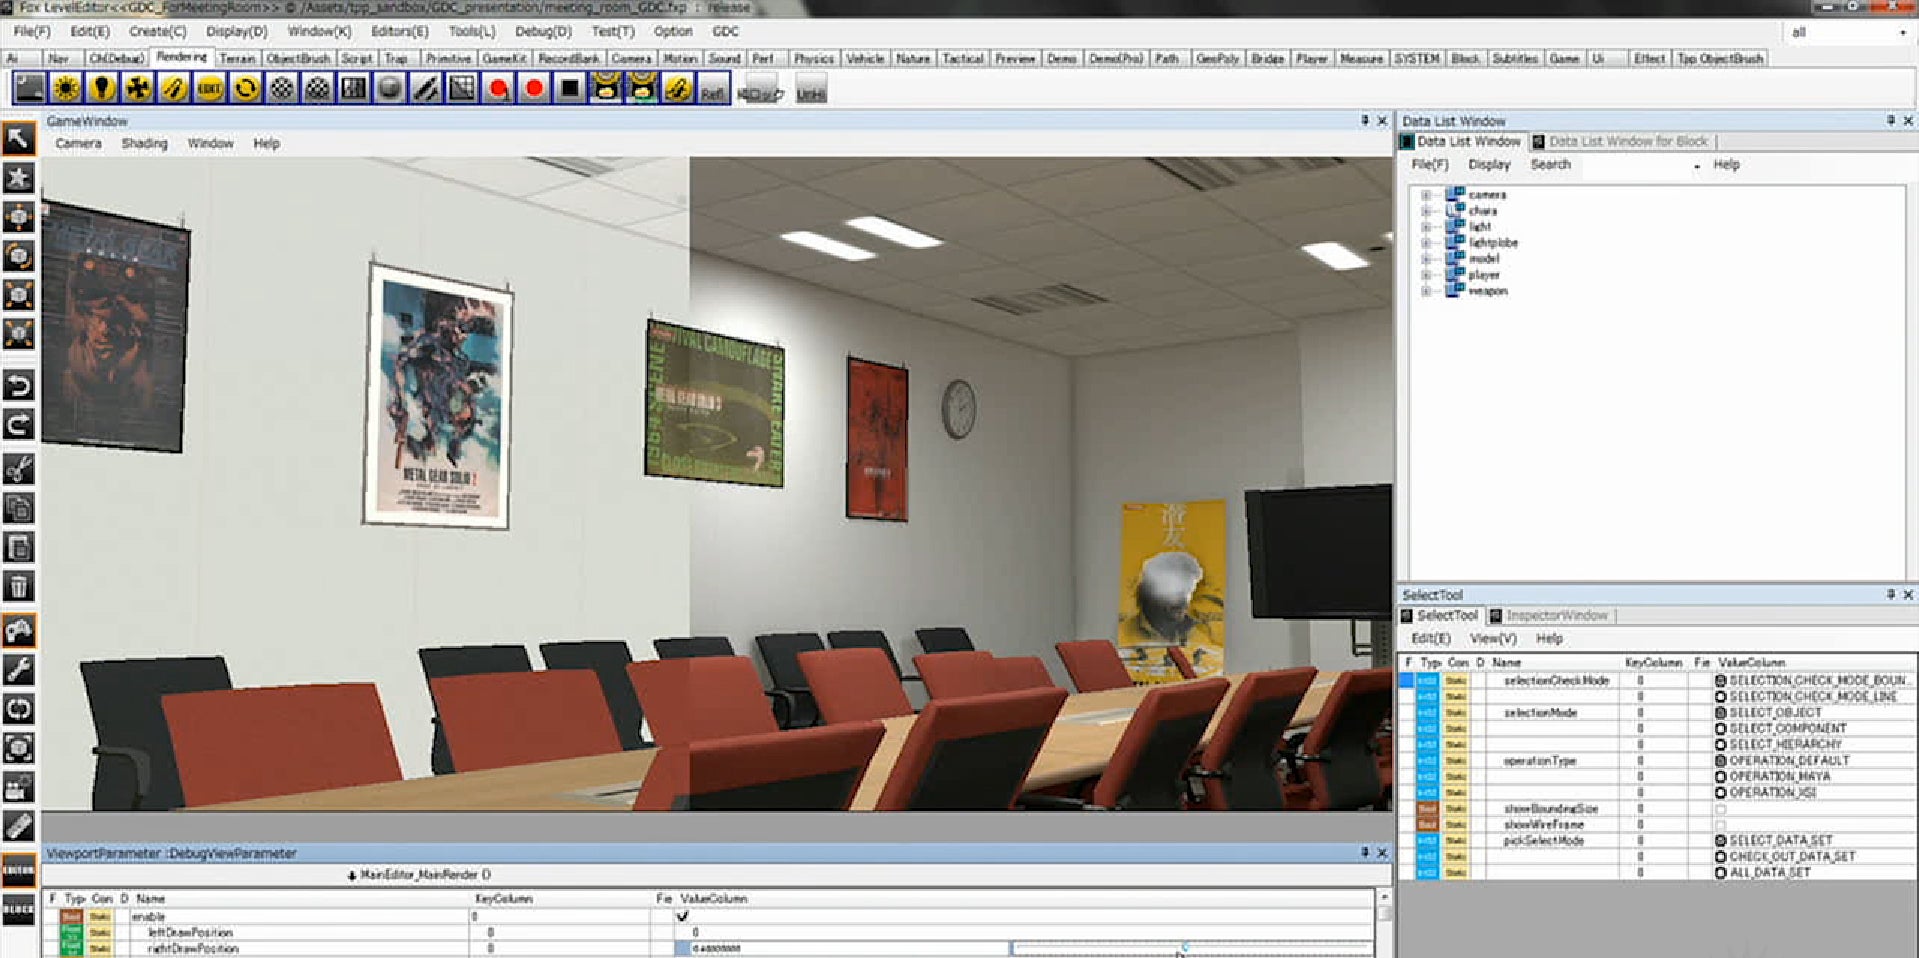Click the Redo arrow icon
The width and height of the screenshot is (1919, 958).
19,425
